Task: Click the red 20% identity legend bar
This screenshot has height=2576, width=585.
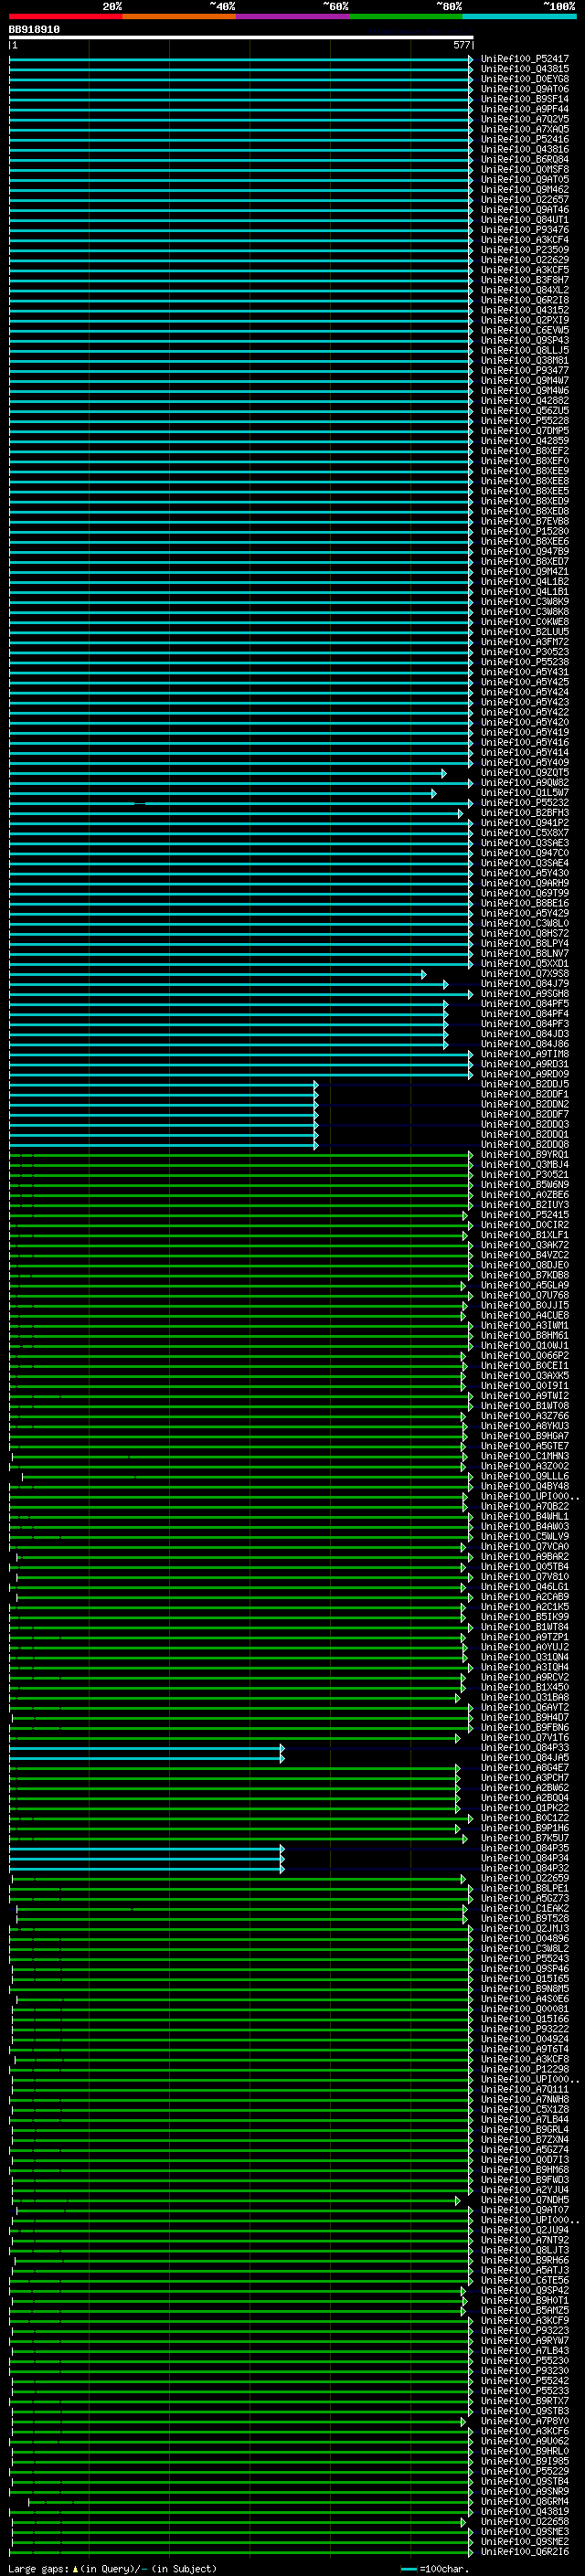Action: click(65, 16)
